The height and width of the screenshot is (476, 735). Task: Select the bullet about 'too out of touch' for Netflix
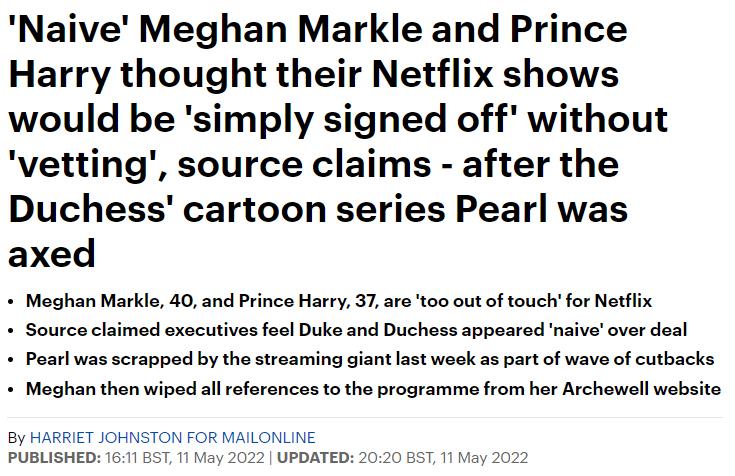coord(339,301)
